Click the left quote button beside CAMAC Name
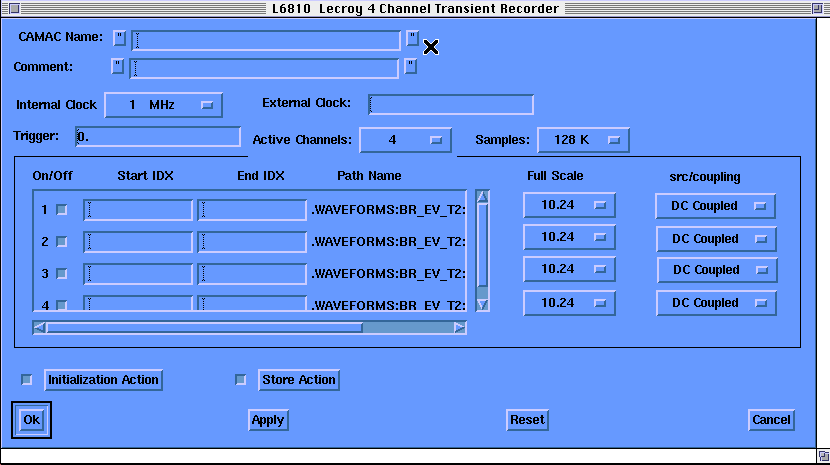This screenshot has height=465, width=830. tap(119, 39)
